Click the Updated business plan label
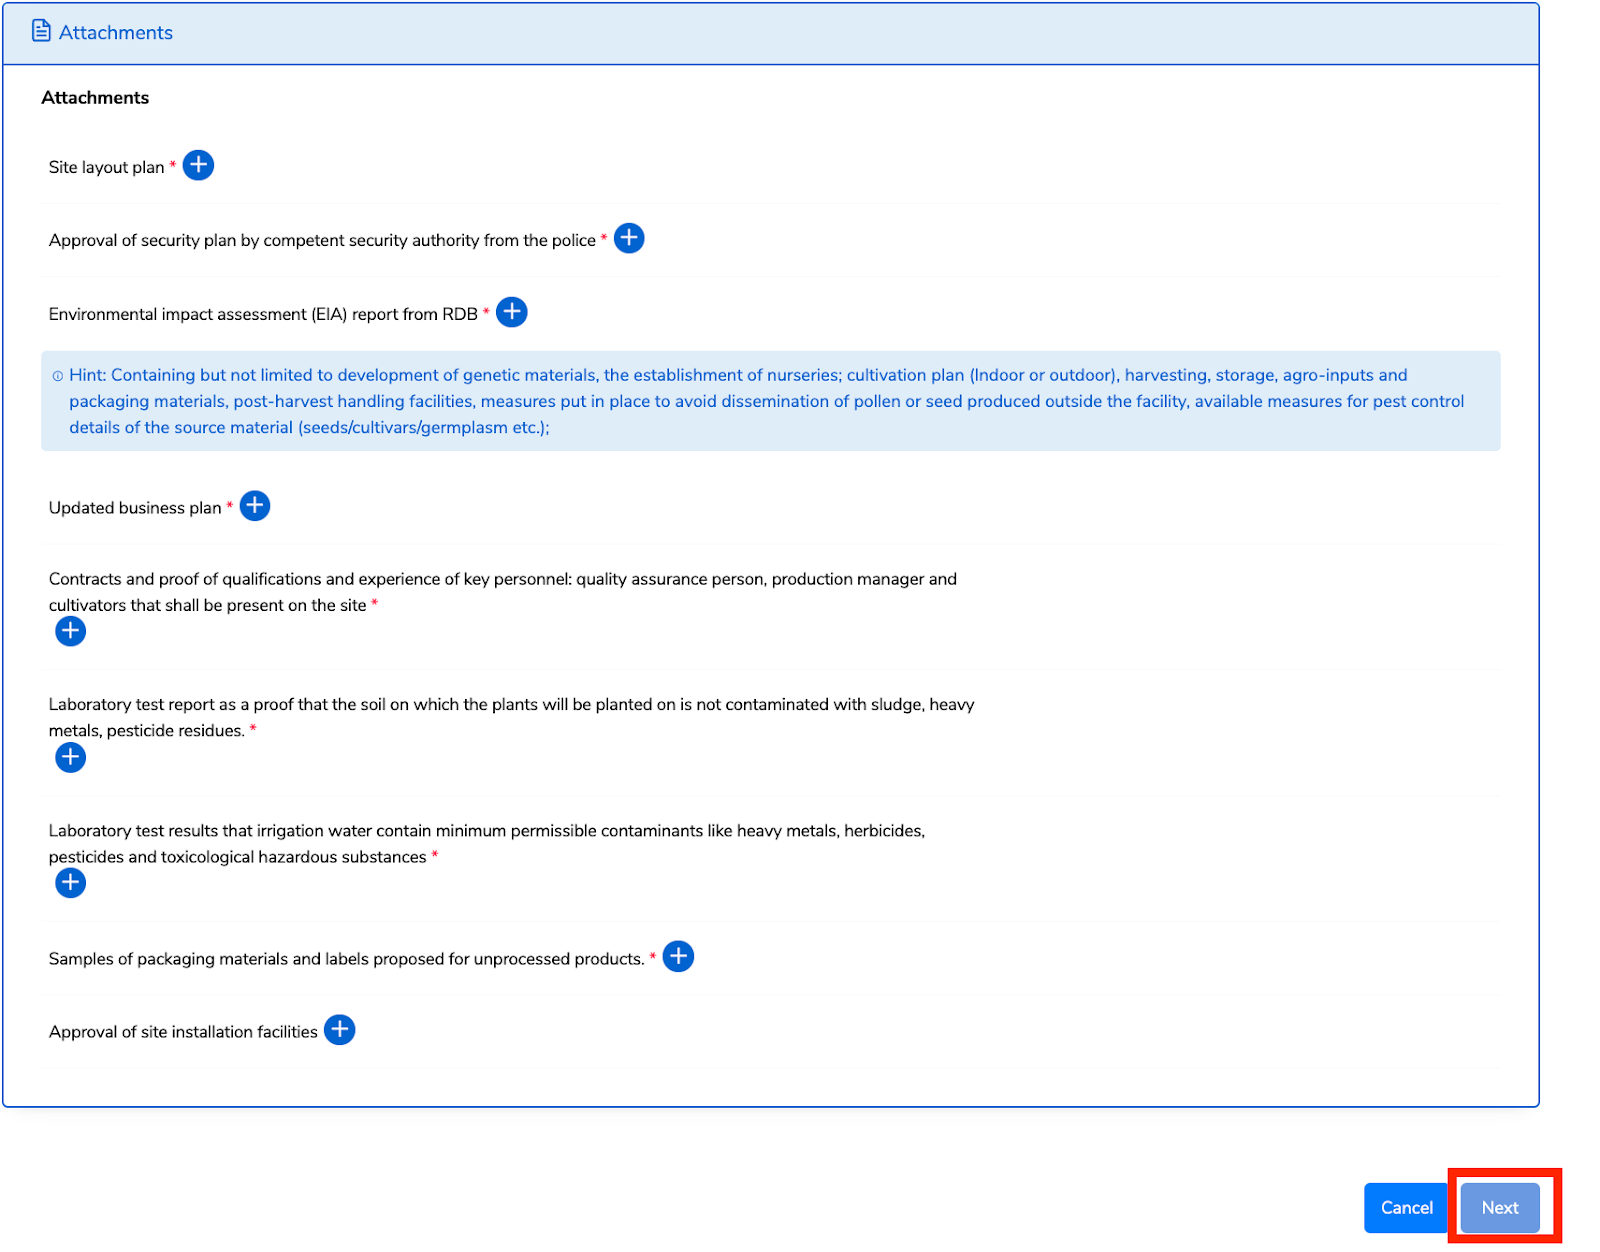 coord(135,508)
